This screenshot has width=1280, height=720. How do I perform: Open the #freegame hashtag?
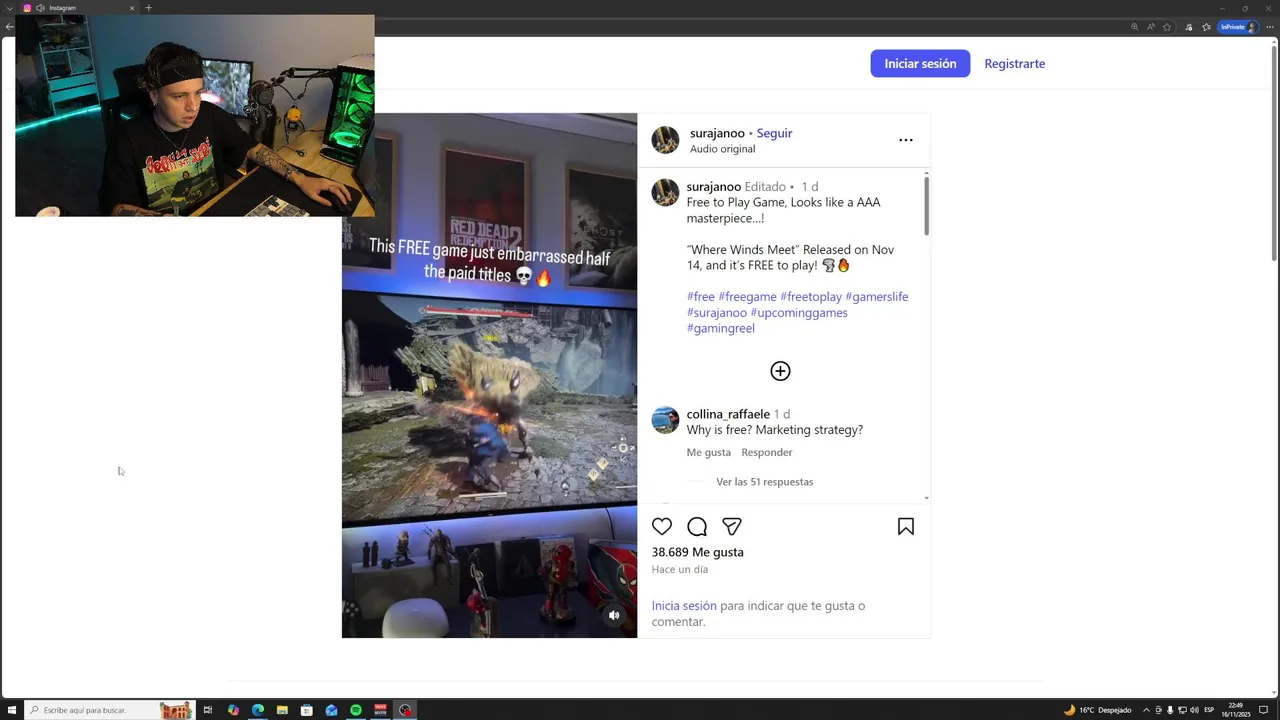click(747, 296)
